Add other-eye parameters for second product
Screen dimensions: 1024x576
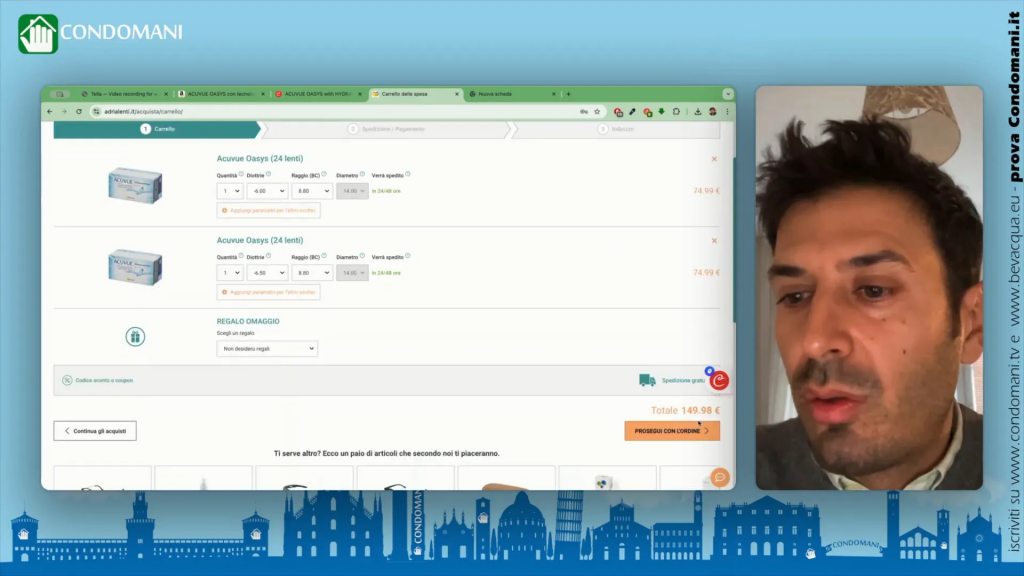tap(268, 292)
